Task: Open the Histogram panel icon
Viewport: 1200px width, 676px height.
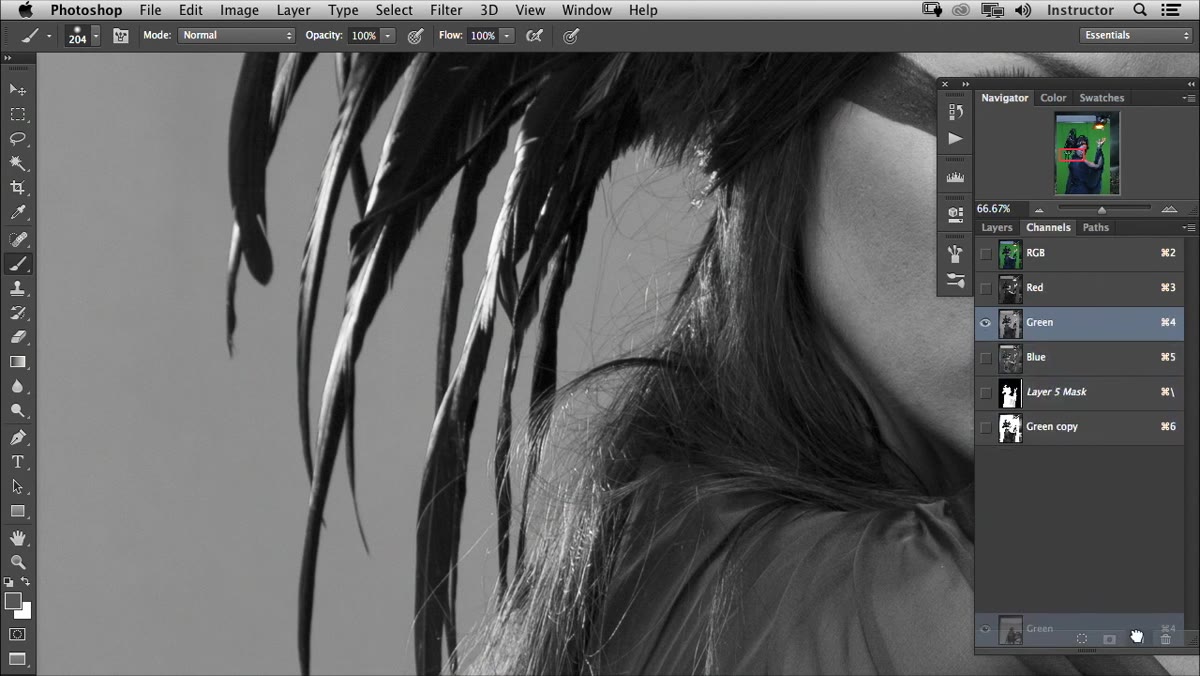Action: click(955, 177)
